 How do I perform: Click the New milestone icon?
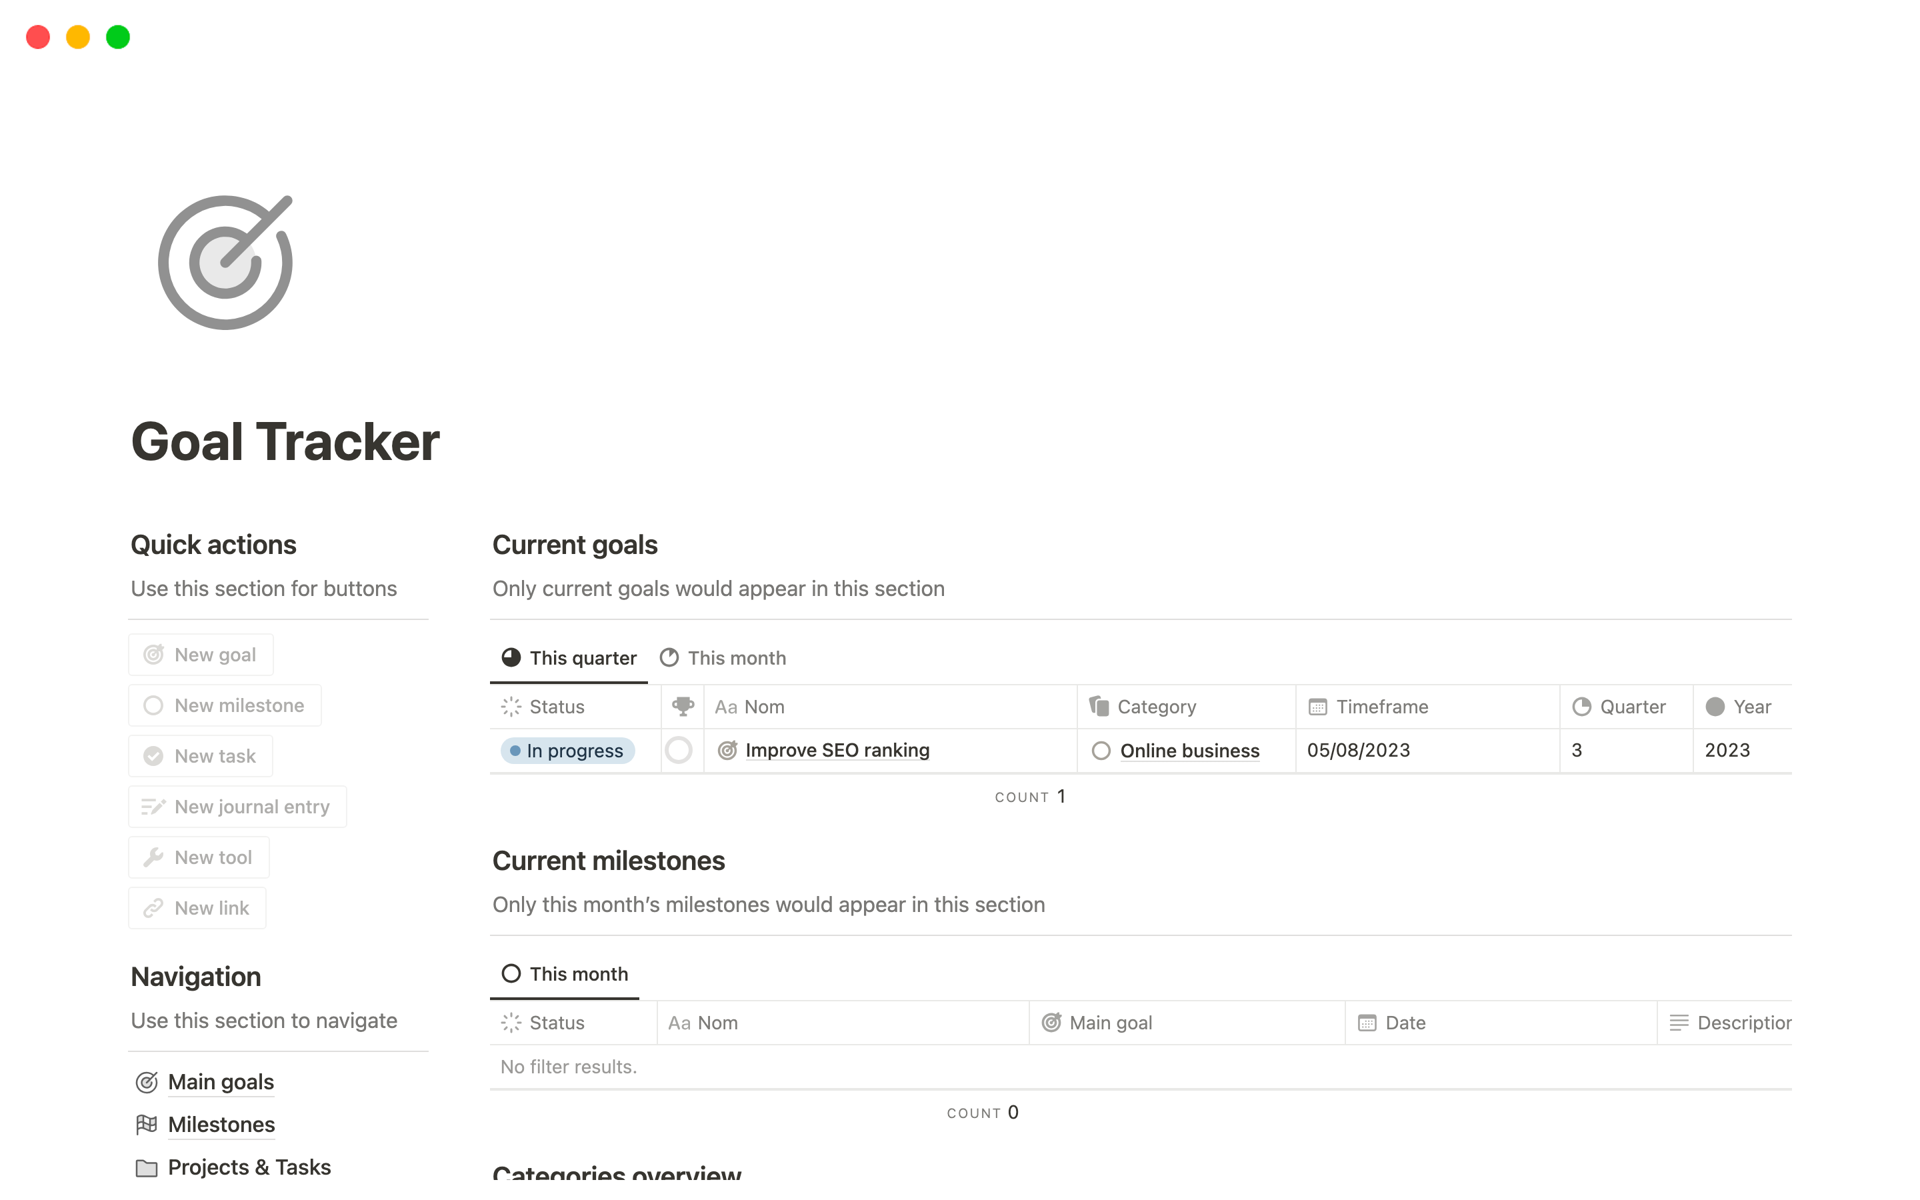click(153, 705)
